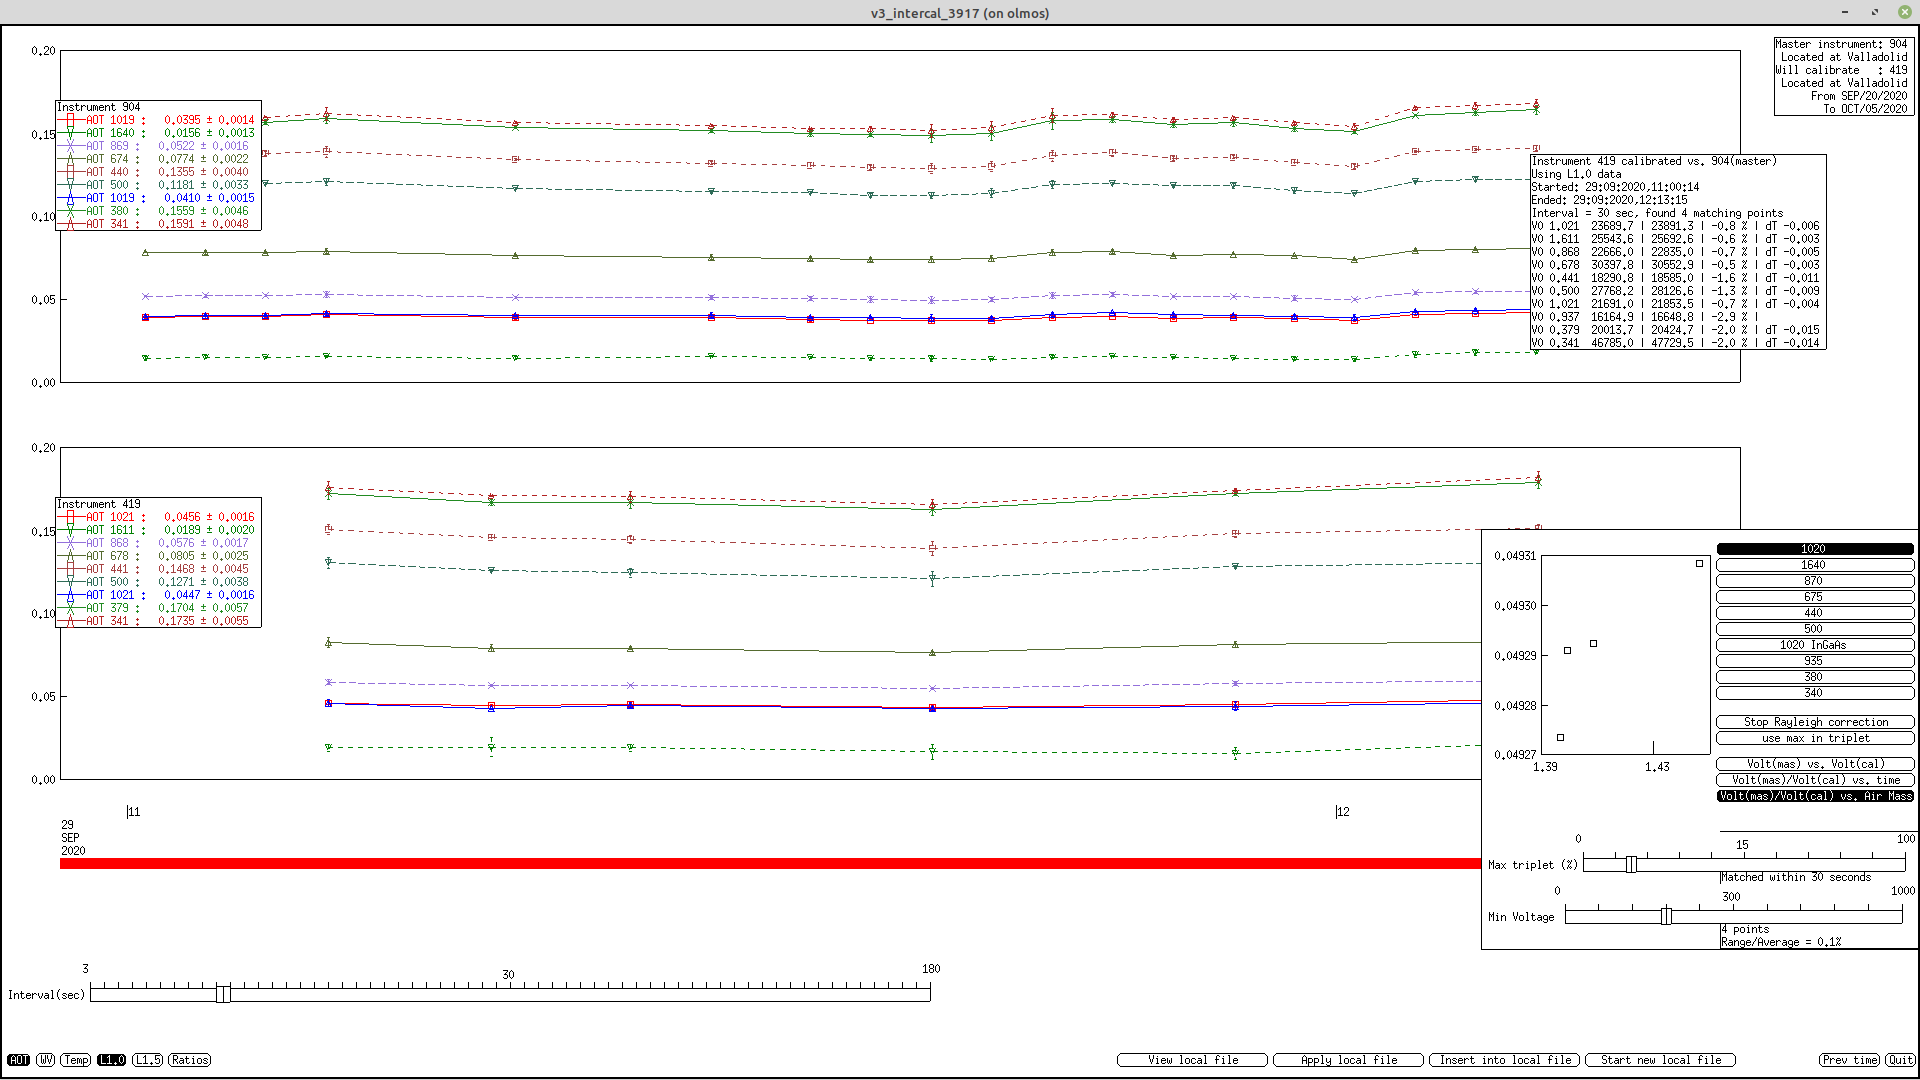Viewport: 1920px width, 1080px height.
Task: Switch to WV data view
Action: 46,1060
